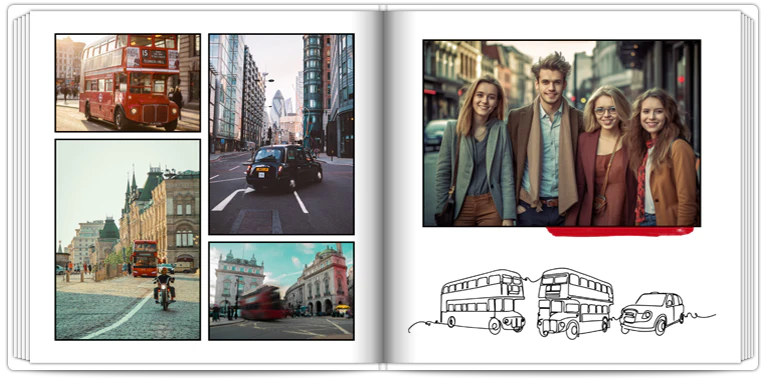Click the Gherkin skyscraper in the taxi photo

(x=278, y=108)
